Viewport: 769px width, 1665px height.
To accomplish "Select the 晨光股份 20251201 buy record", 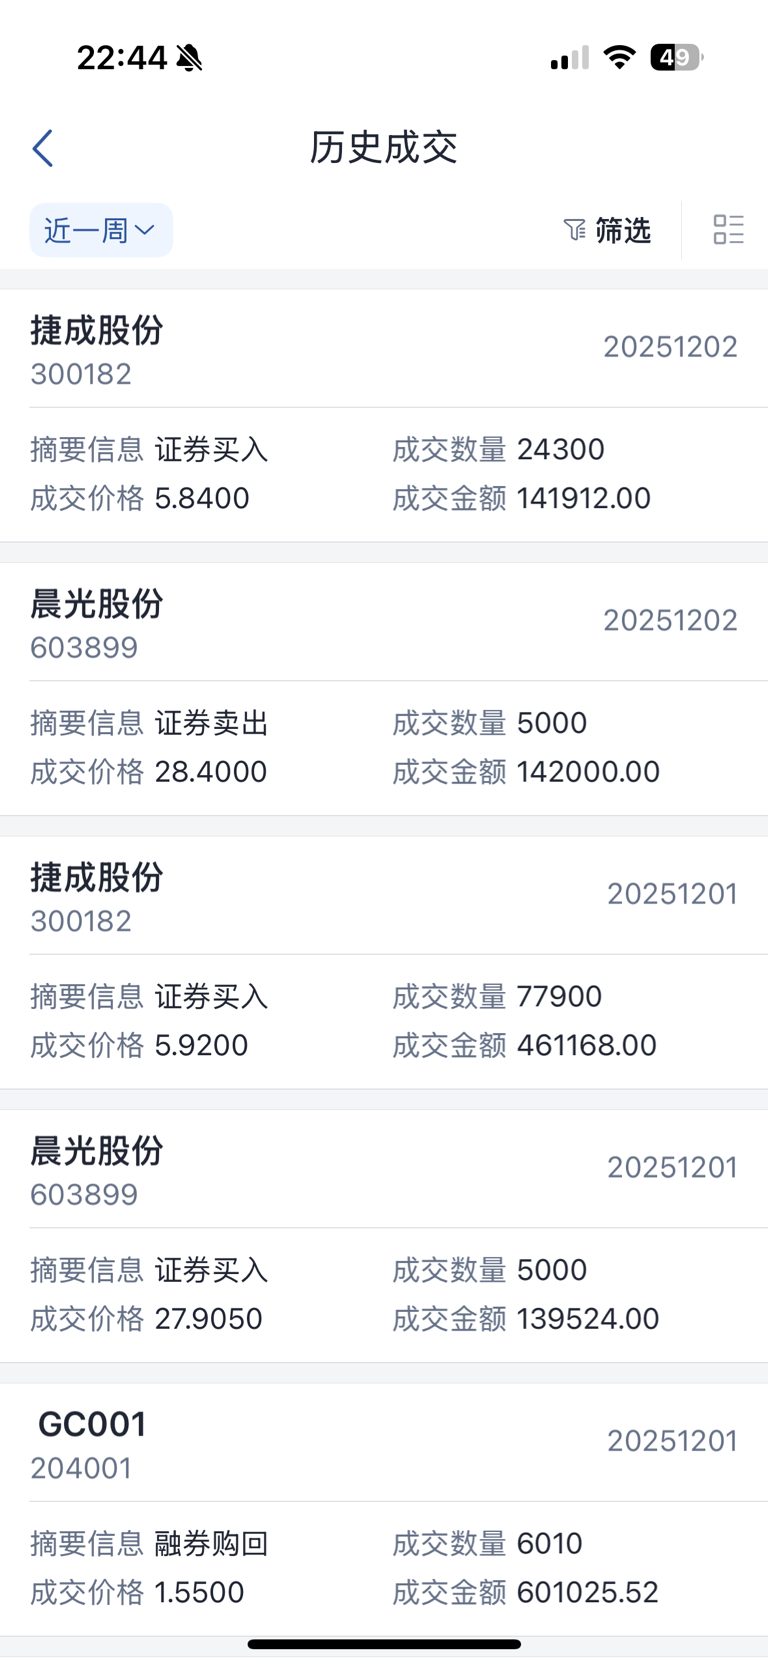I will [x=384, y=1236].
